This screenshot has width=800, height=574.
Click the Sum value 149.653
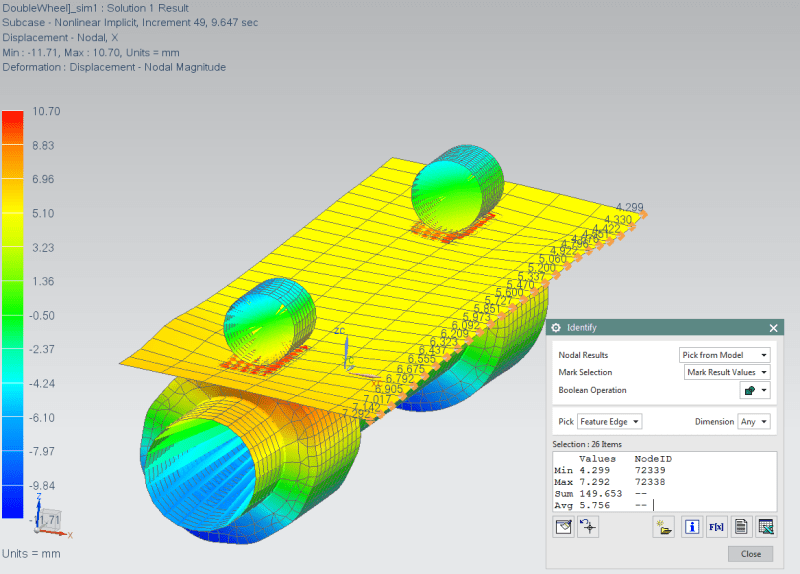[x=601, y=494]
